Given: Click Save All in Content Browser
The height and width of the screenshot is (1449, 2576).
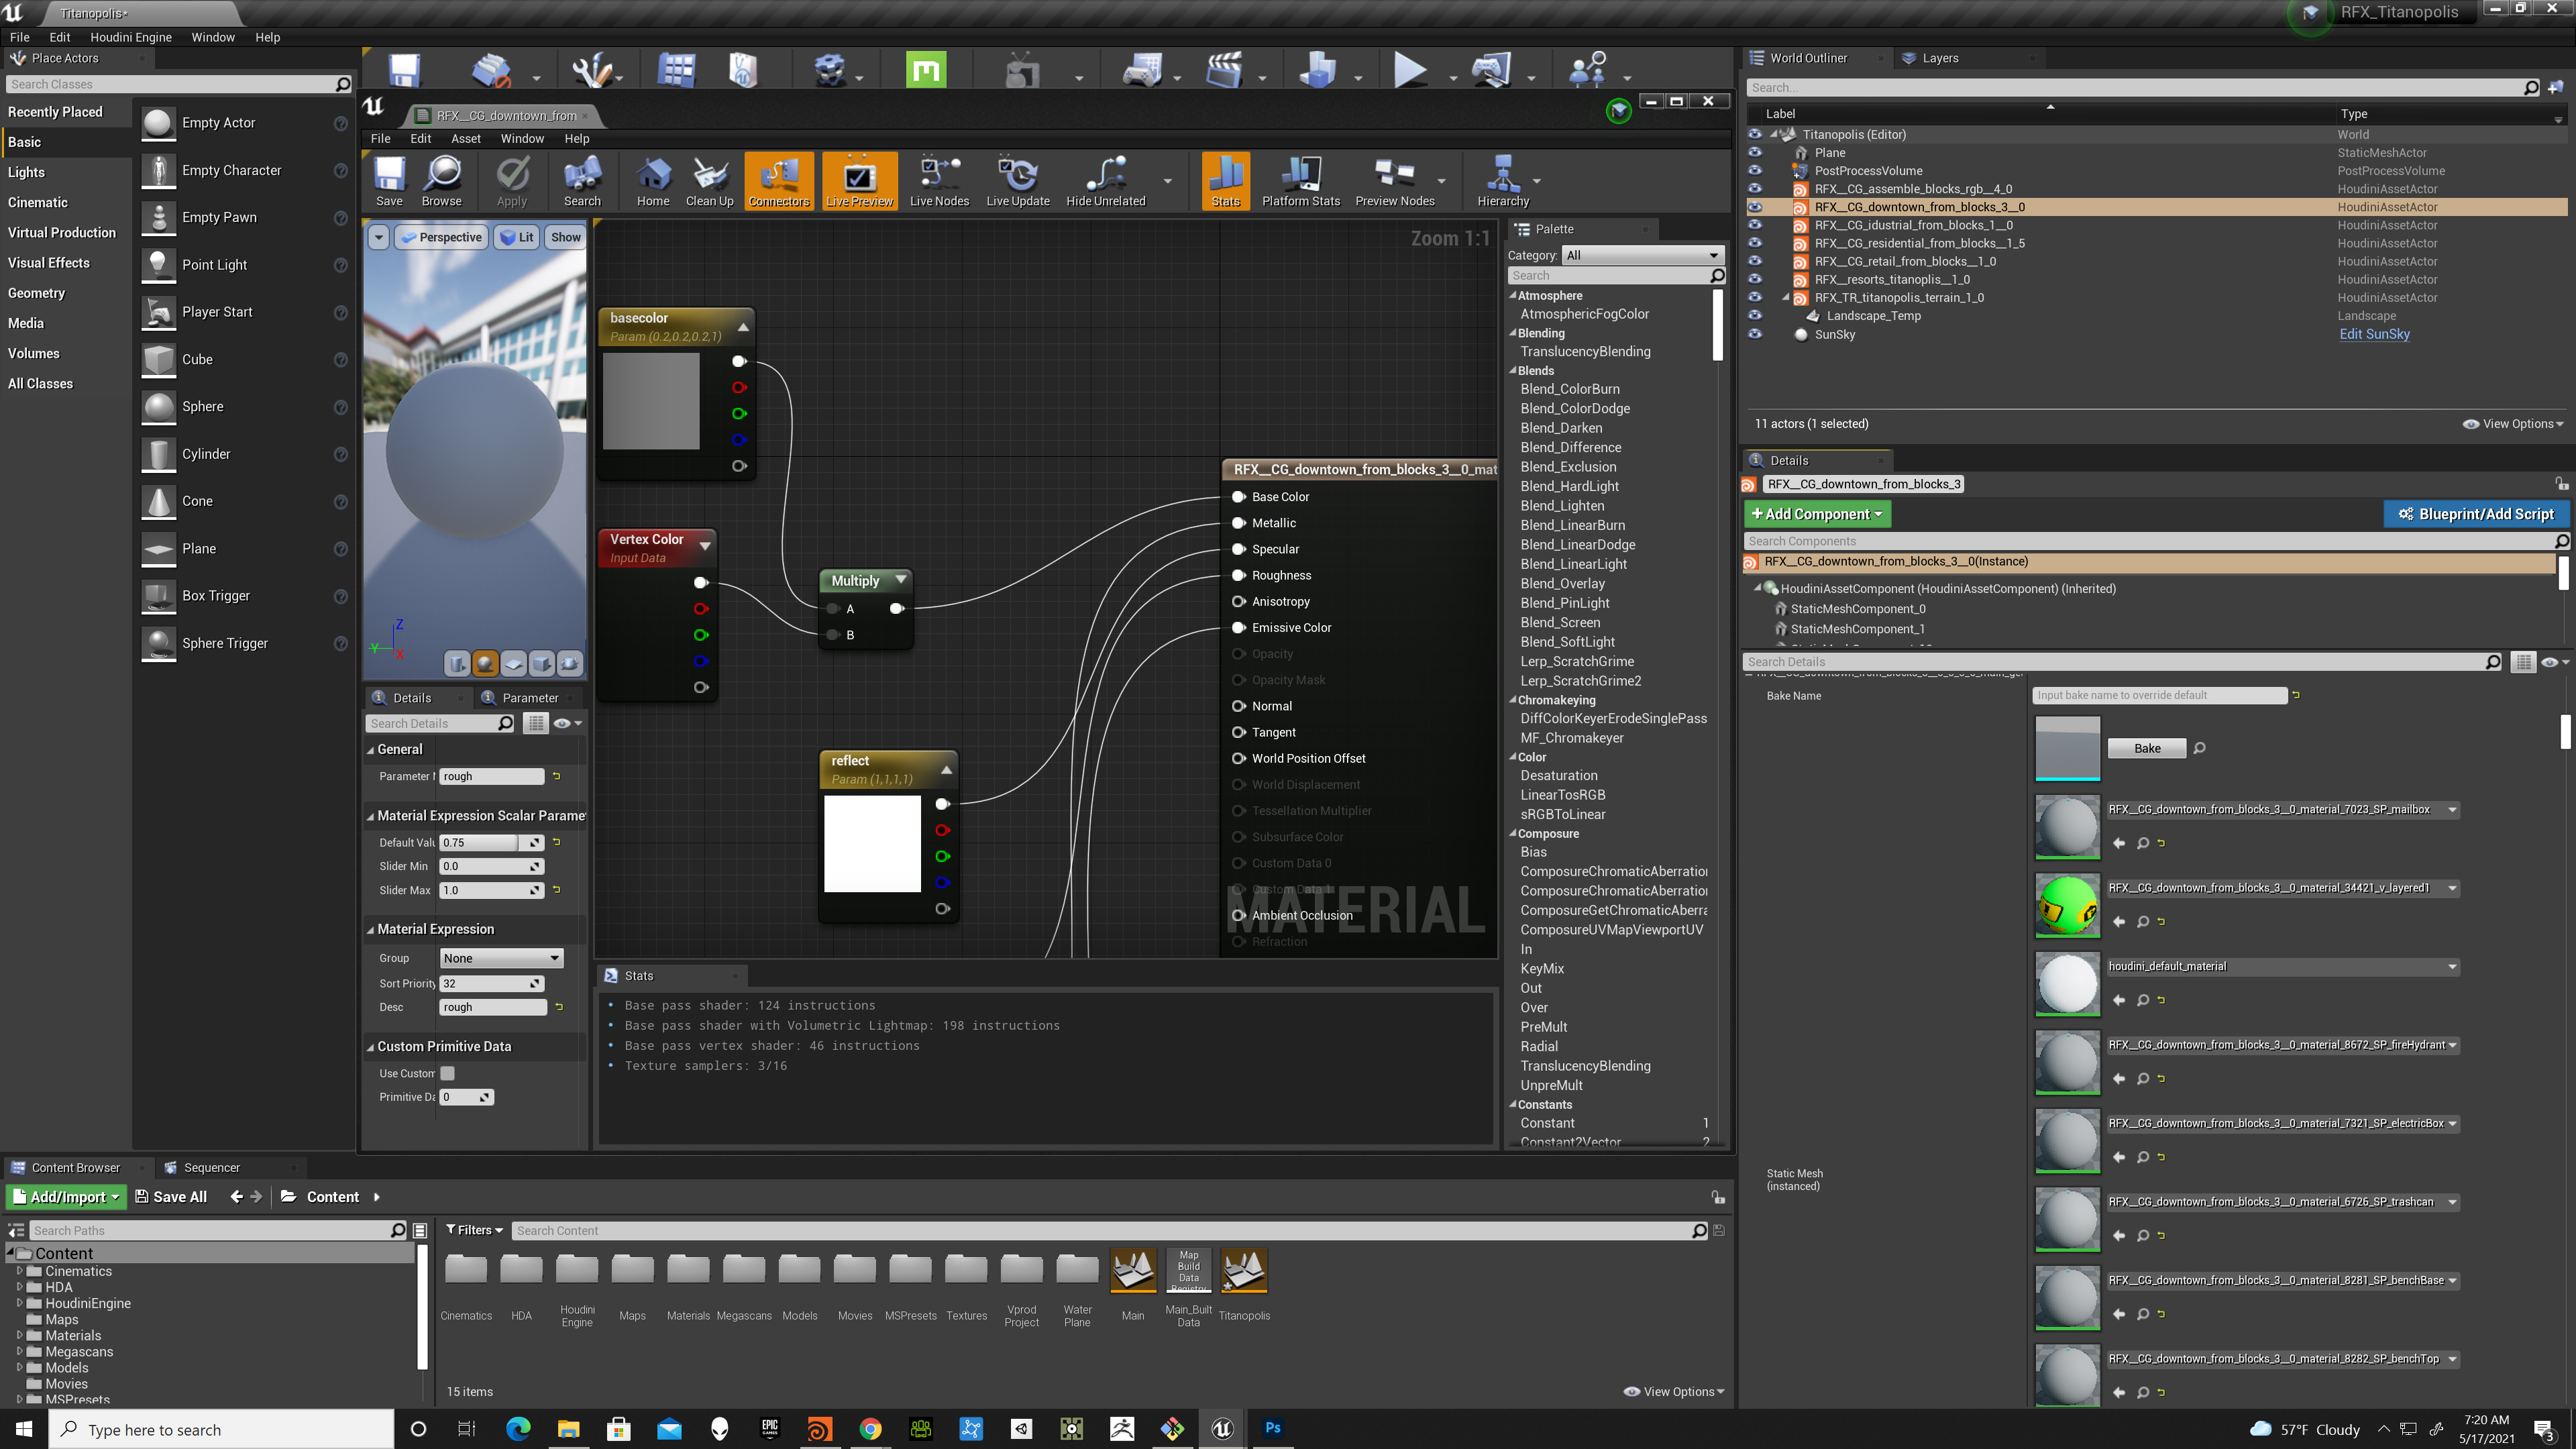Looking at the screenshot, I should tap(171, 1197).
